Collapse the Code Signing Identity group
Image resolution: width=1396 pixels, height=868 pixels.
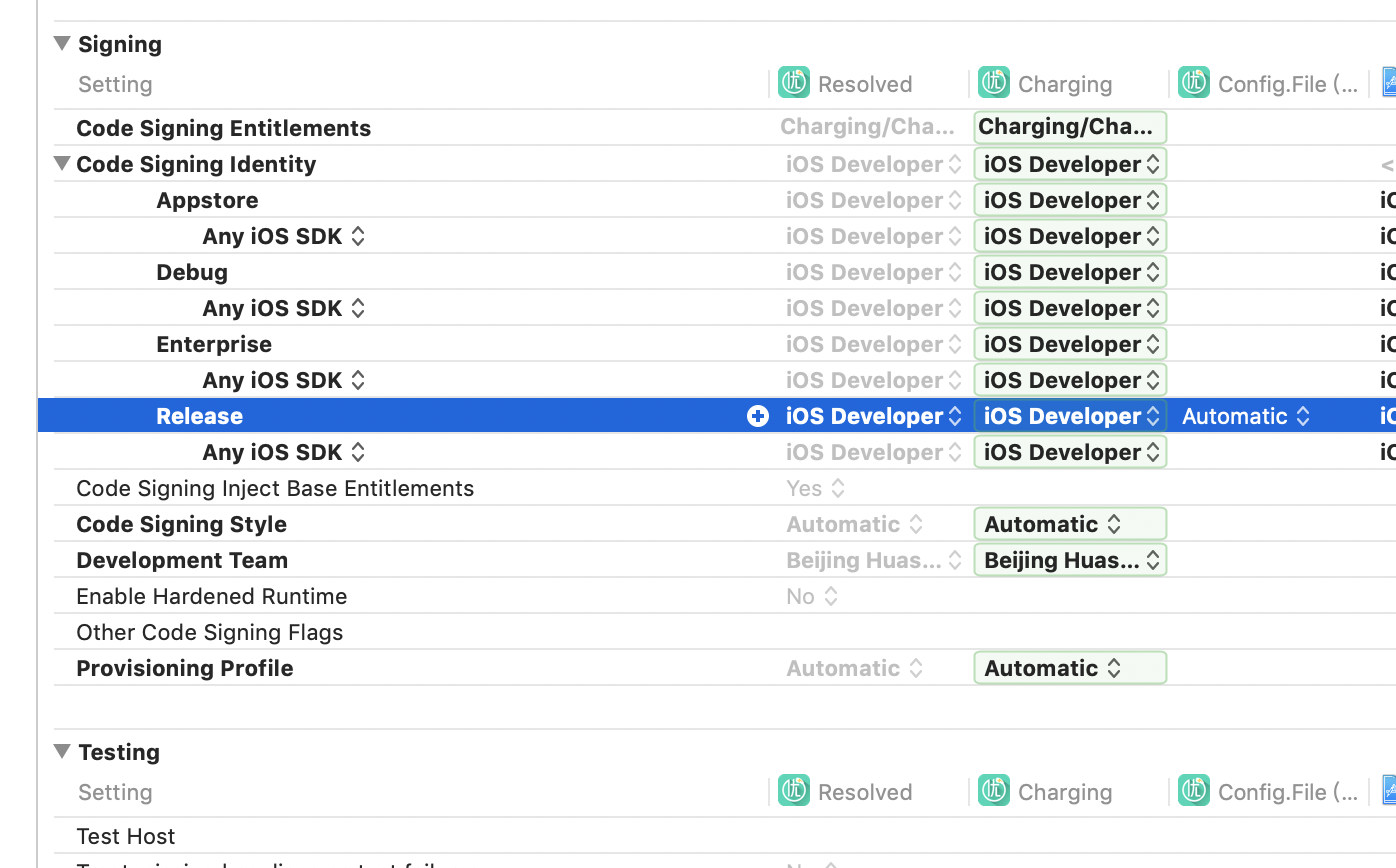click(62, 164)
